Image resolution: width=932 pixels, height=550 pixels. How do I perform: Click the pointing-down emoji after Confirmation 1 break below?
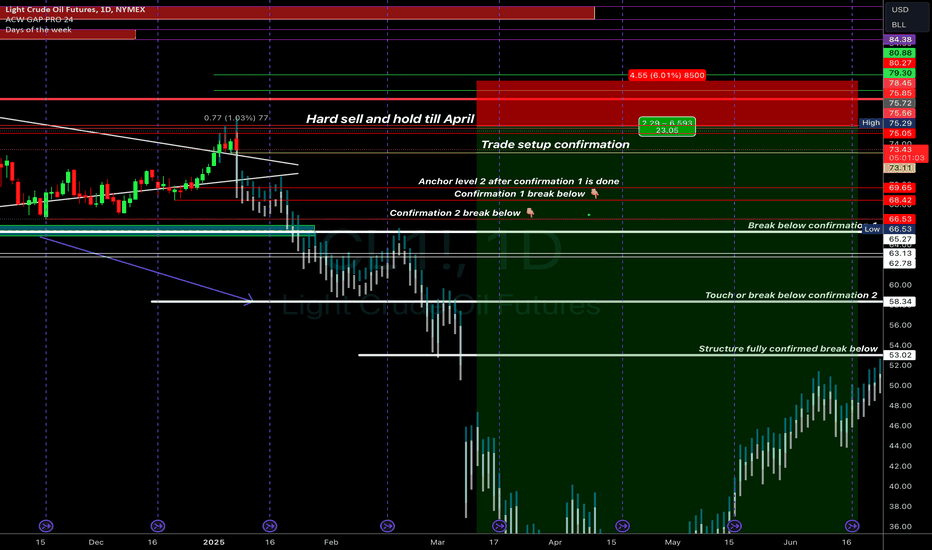594,194
